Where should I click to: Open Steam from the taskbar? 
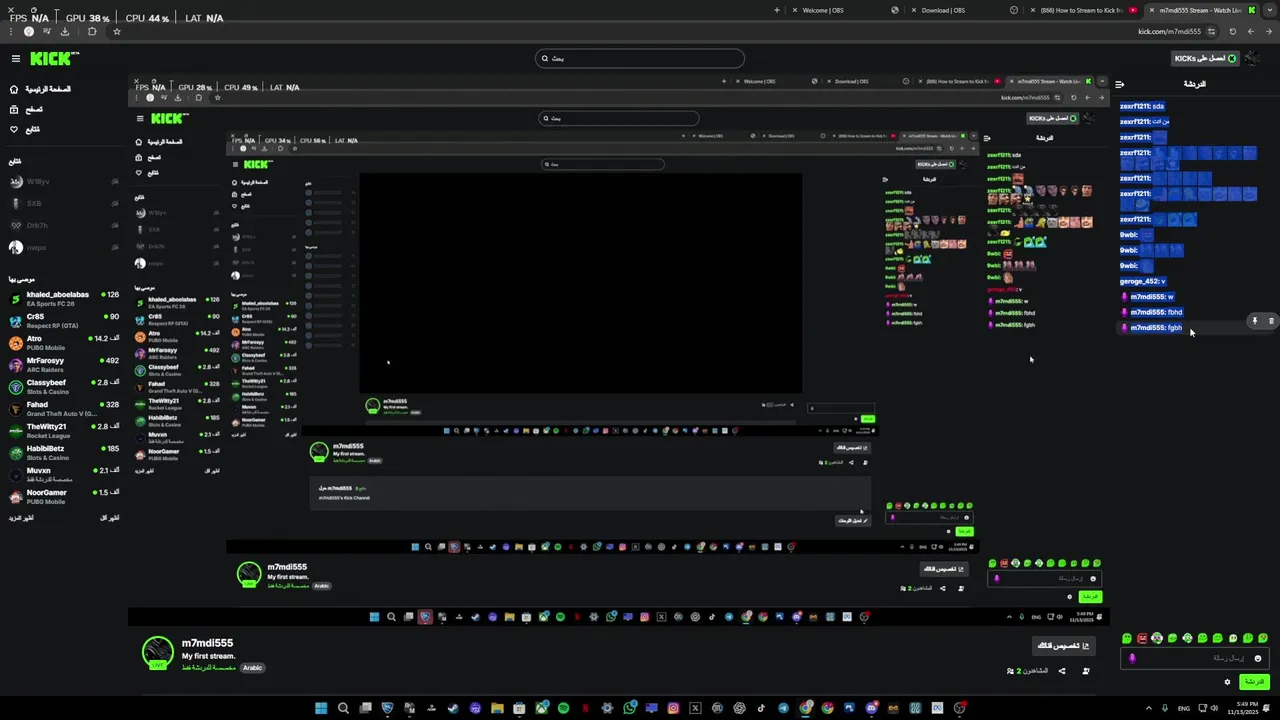coord(453,708)
